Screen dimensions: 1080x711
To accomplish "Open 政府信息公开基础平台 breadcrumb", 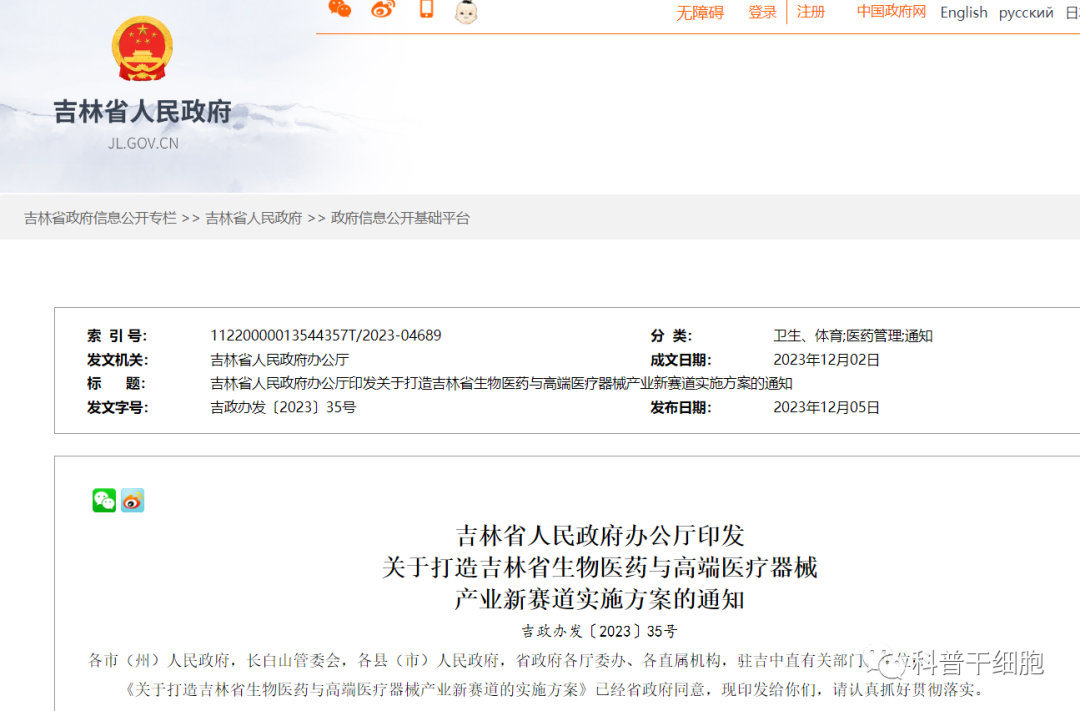I will pos(400,218).
